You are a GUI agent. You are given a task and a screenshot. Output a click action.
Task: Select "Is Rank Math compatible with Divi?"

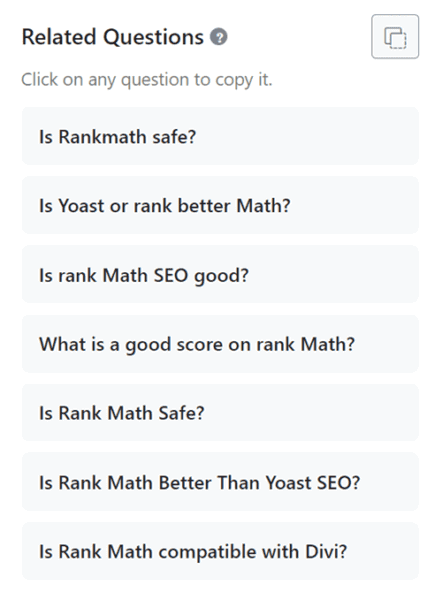(220, 551)
